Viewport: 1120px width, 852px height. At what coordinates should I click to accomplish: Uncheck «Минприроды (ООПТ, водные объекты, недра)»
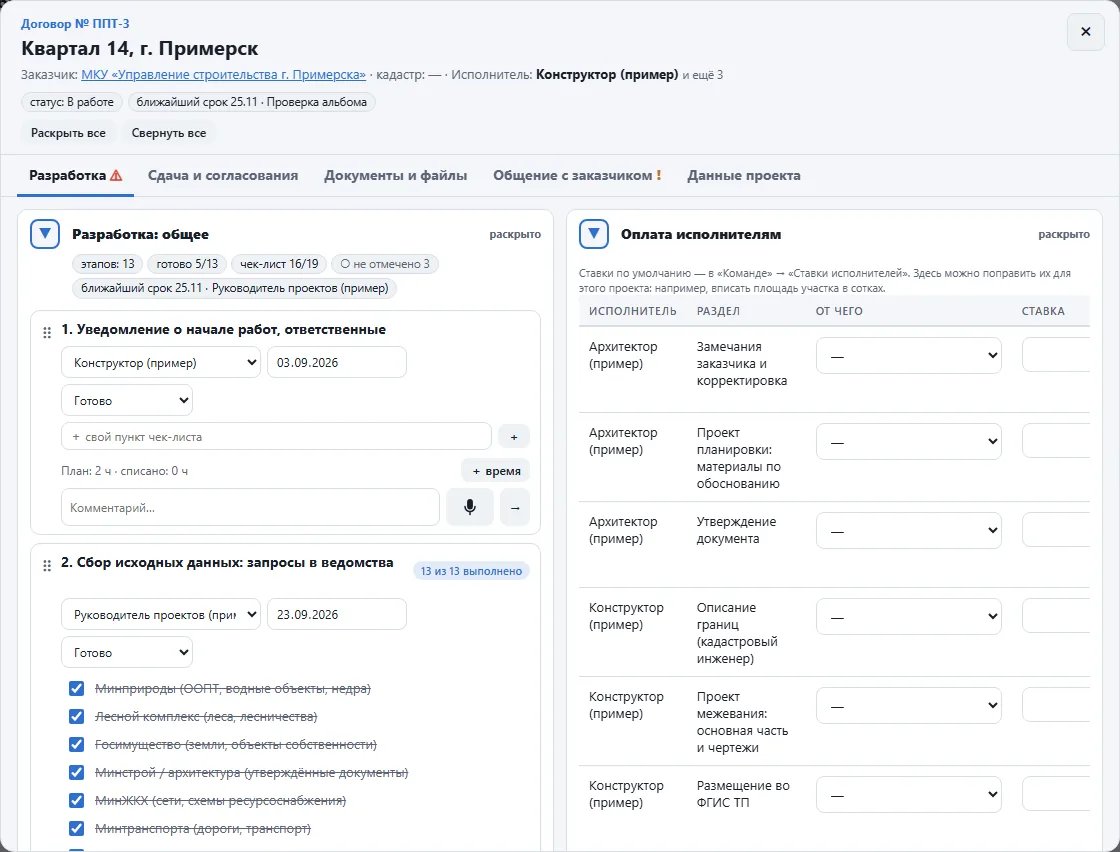76,688
